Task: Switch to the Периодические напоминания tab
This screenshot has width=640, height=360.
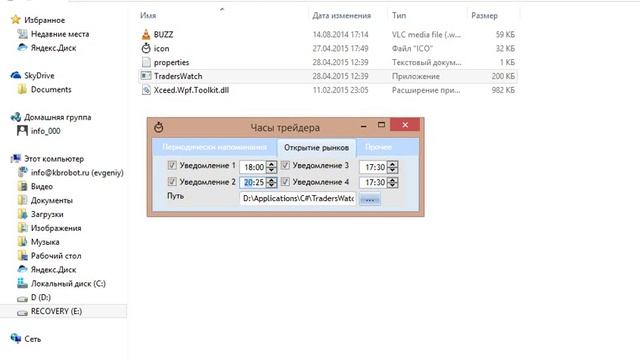Action: coord(214,147)
